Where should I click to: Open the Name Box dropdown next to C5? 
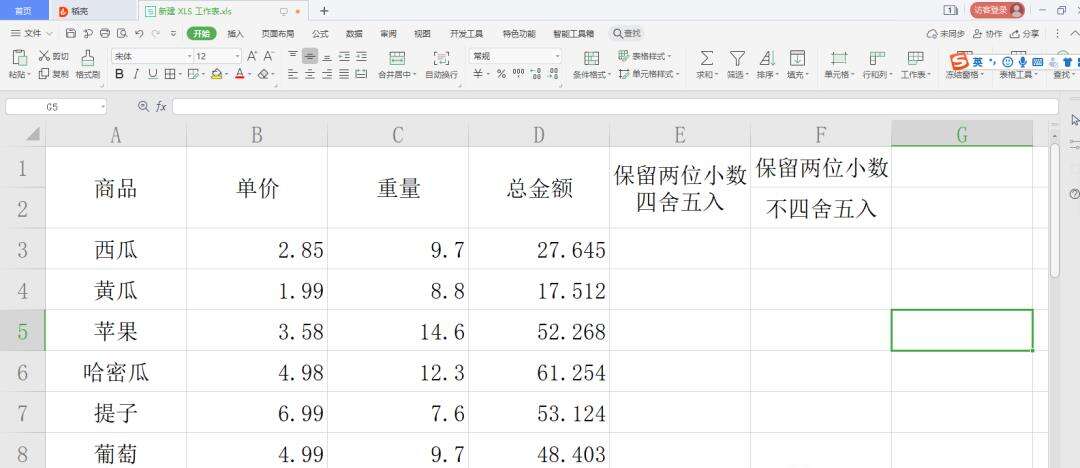pos(103,107)
